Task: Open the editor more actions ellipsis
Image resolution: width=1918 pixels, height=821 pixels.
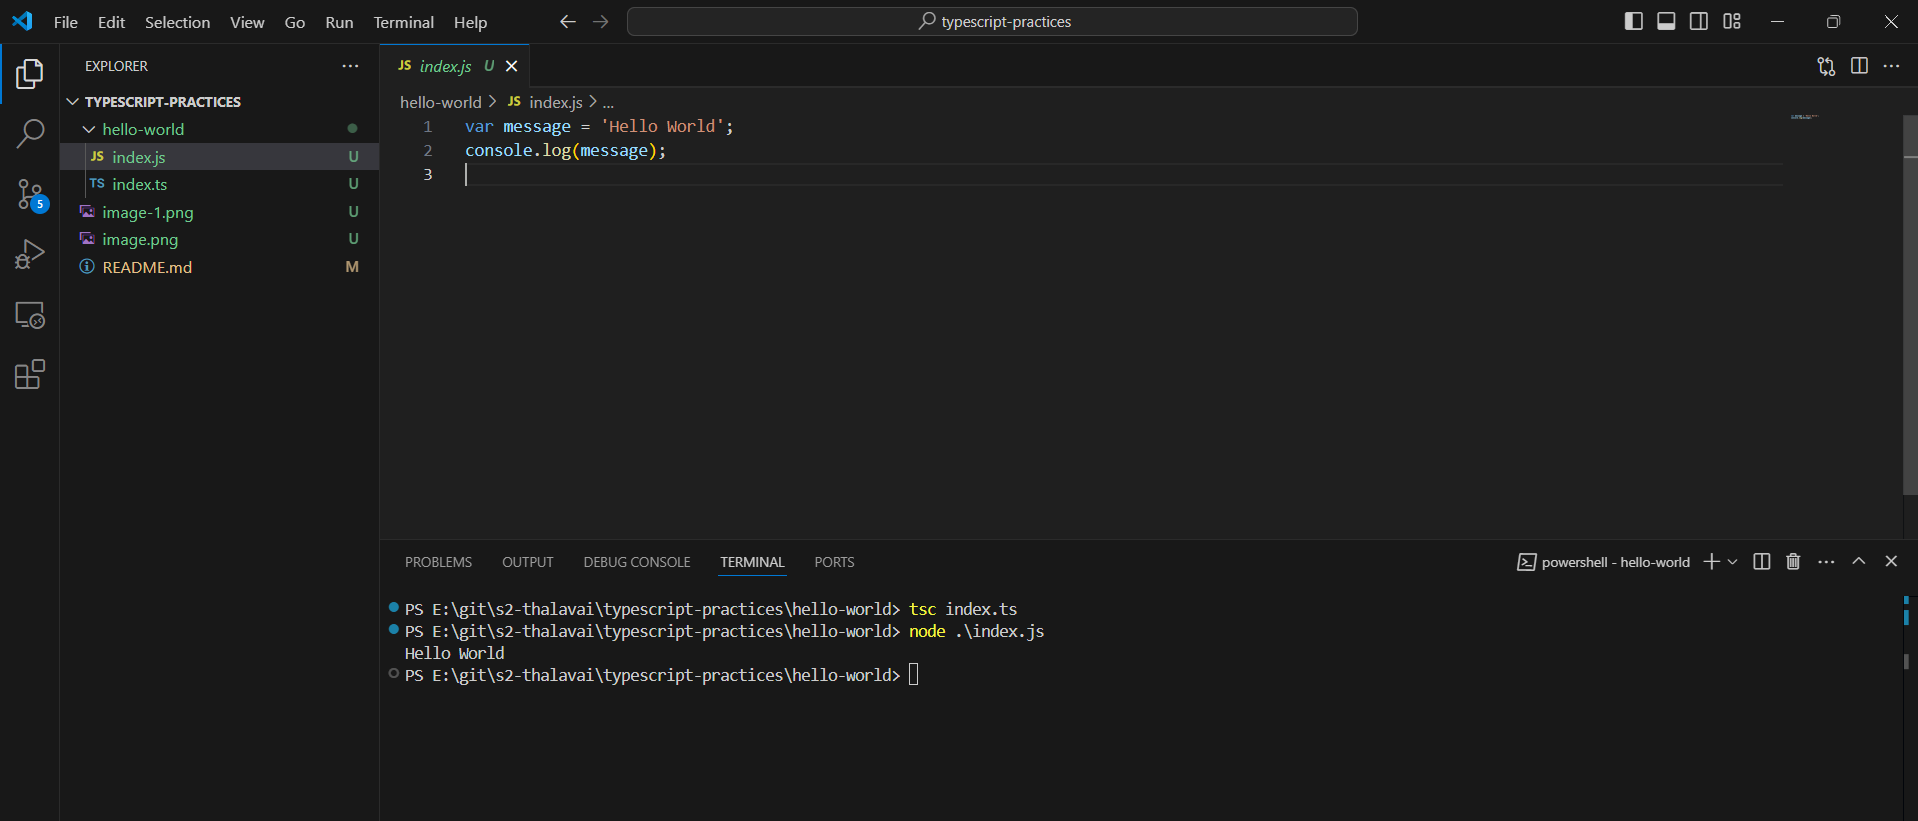Action: [1891, 66]
